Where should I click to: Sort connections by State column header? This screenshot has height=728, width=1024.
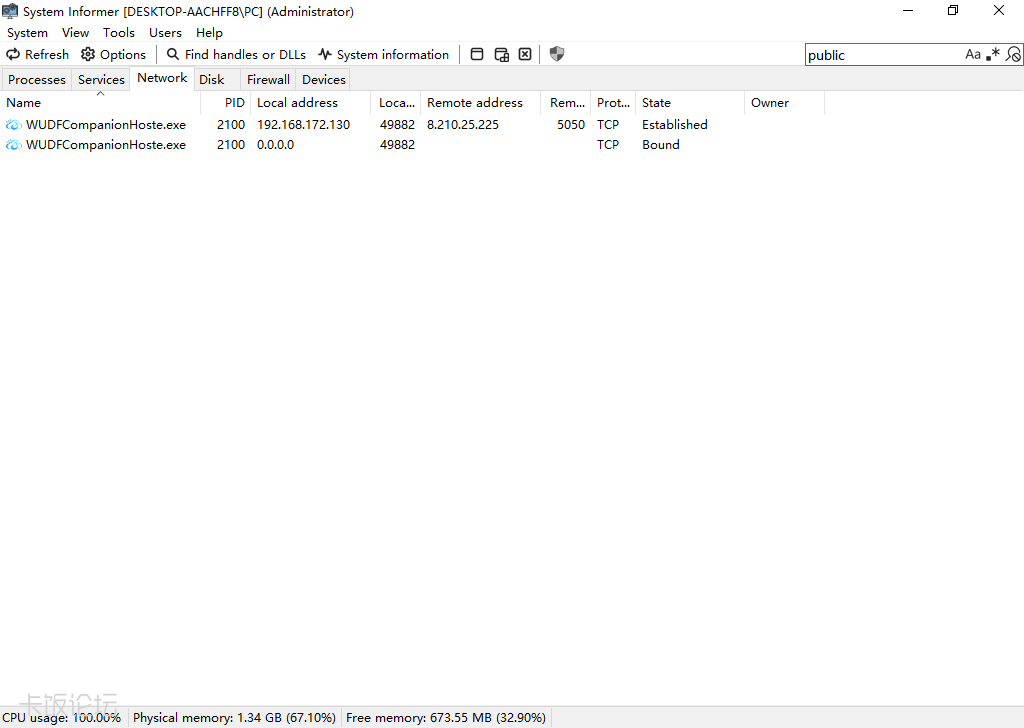(x=657, y=103)
